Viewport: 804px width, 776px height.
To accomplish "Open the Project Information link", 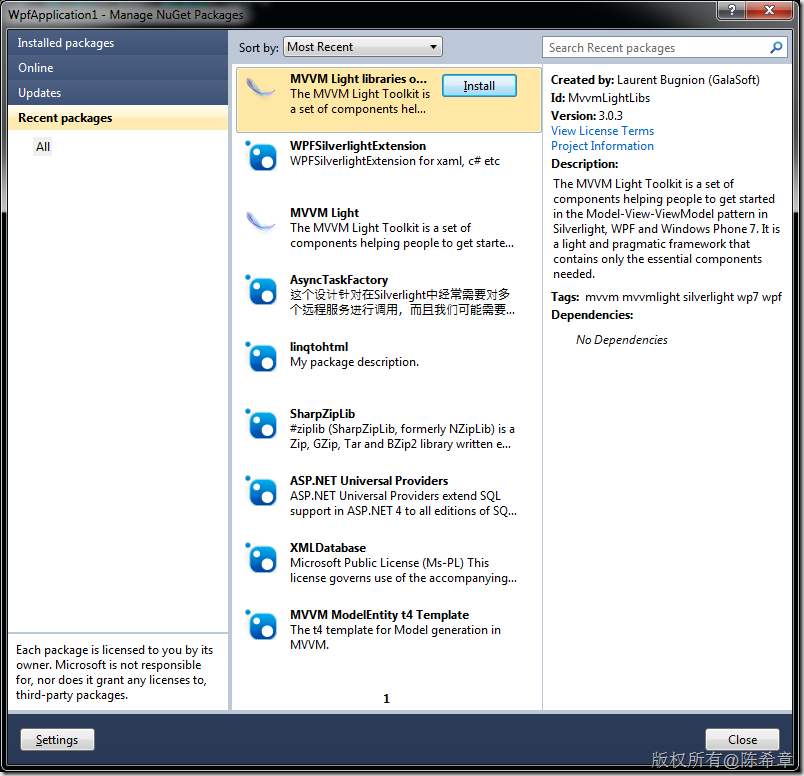I will pyautogui.click(x=602, y=146).
